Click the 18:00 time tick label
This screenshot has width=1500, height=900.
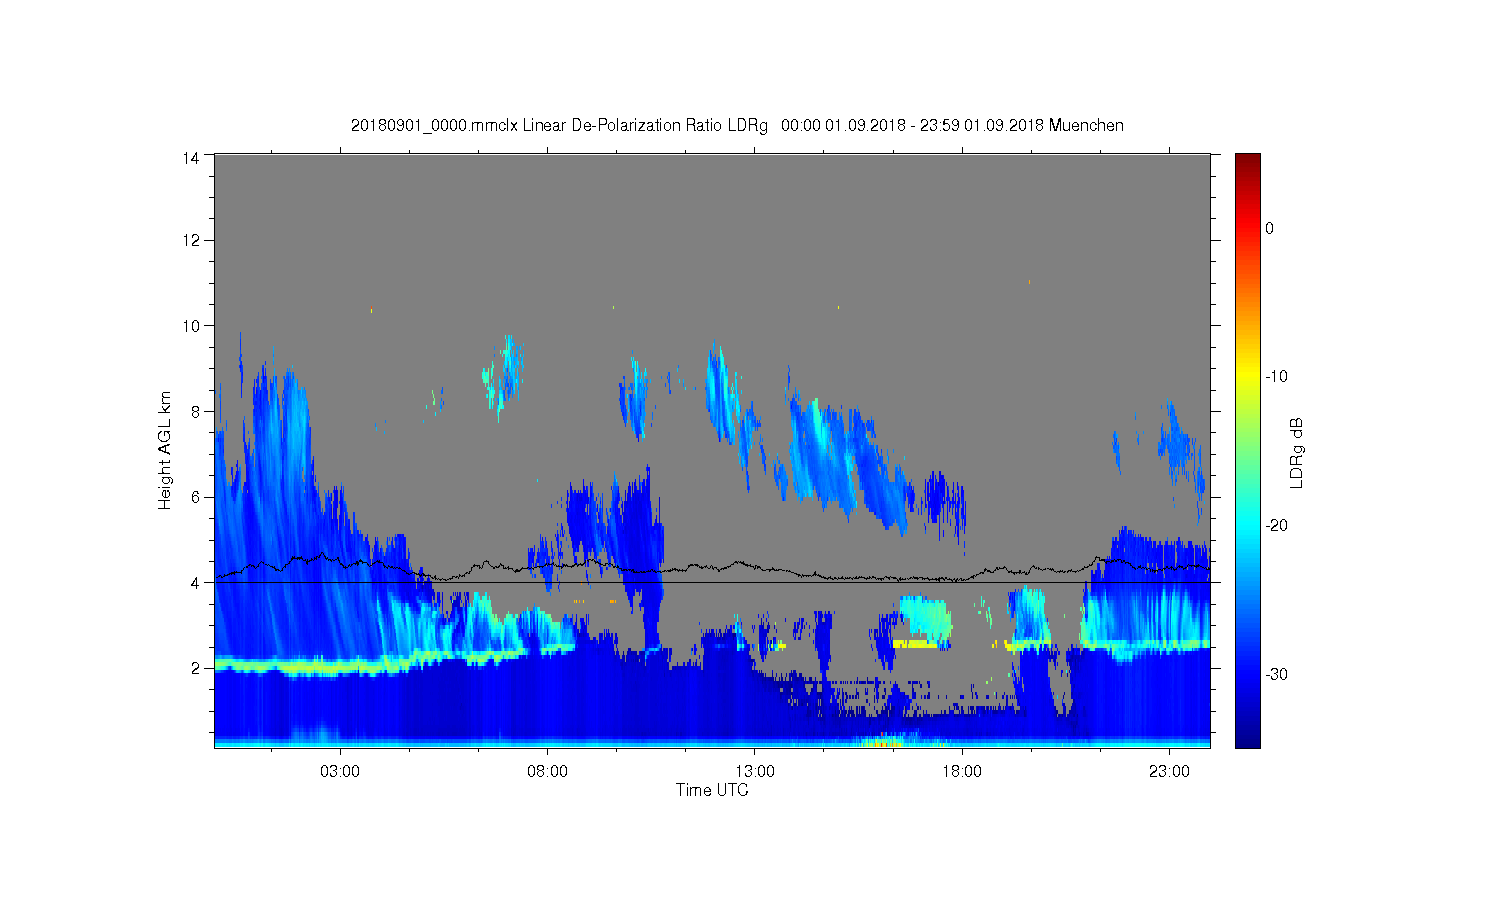click(962, 772)
